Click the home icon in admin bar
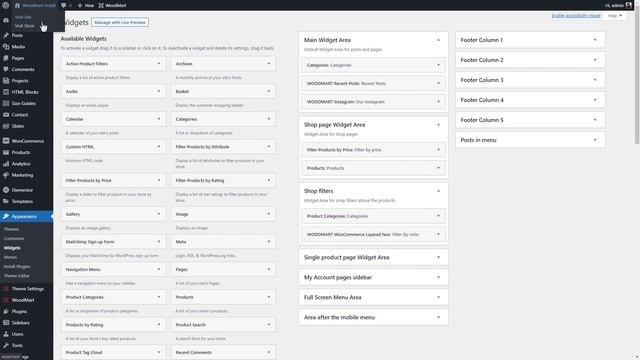This screenshot has width=640, height=360. pos(17,5)
